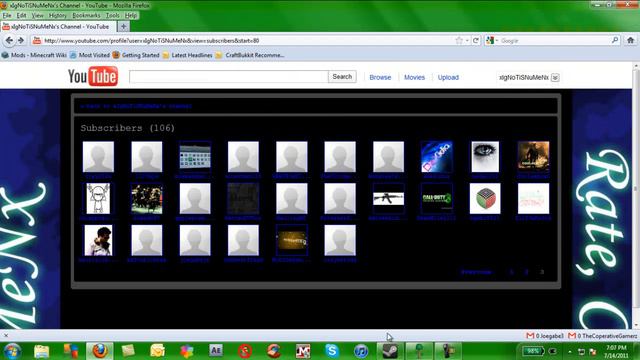This screenshot has width=640, height=360.
Task: Open Mods - Minecraft Wiki bookmark
Action: [x=35, y=55]
